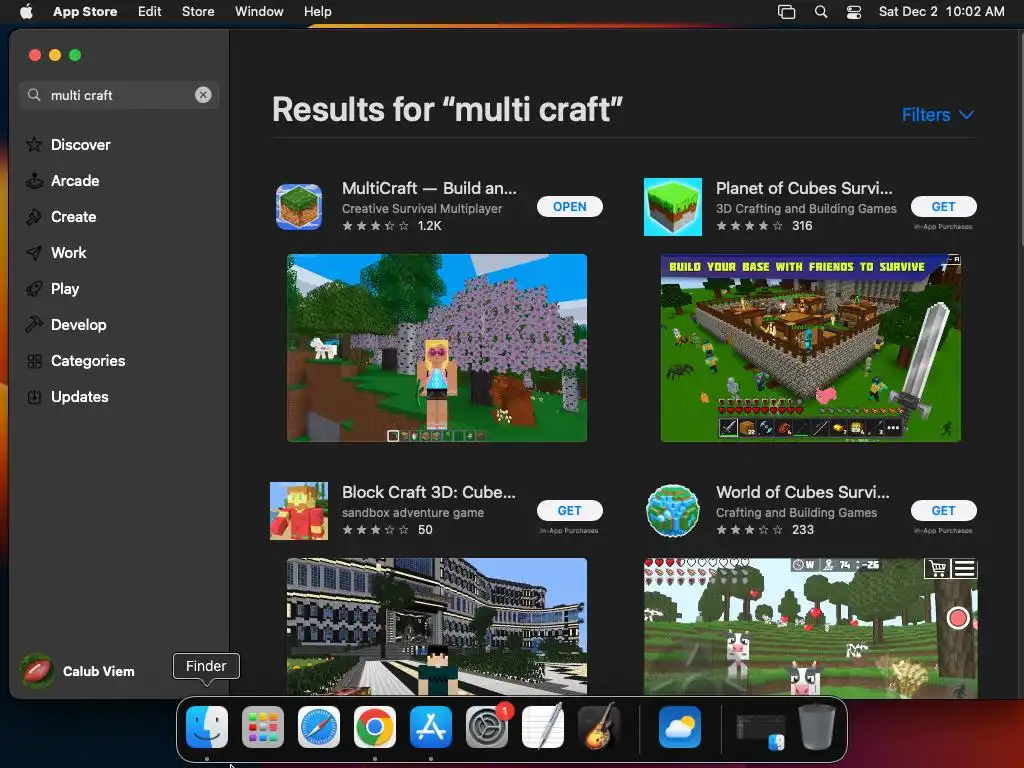Expand the Filters dropdown
1024x768 pixels.
pos(938,115)
